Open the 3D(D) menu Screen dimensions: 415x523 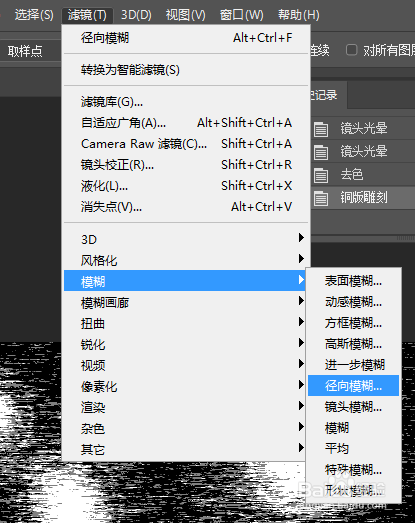coord(136,15)
